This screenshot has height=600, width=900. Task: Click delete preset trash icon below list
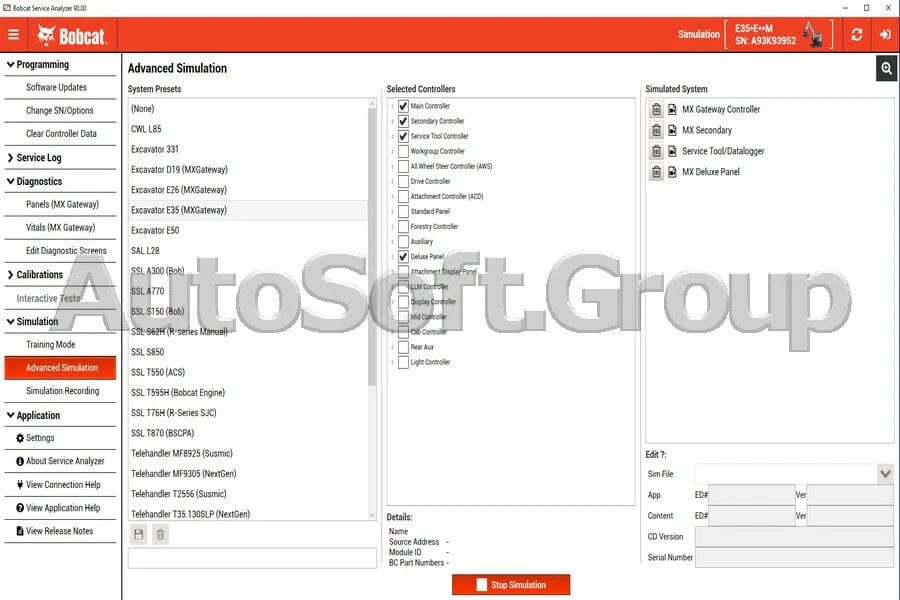tap(161, 535)
